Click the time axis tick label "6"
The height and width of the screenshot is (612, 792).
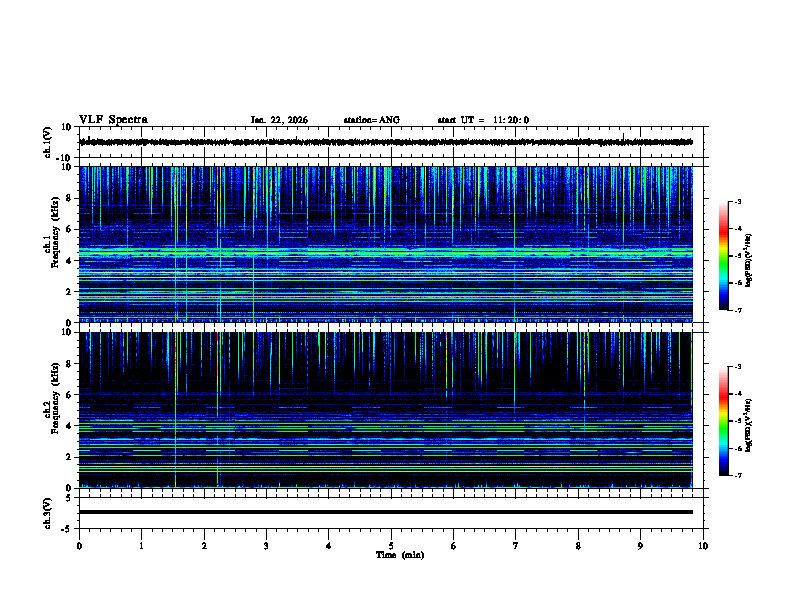pyautogui.click(x=453, y=546)
